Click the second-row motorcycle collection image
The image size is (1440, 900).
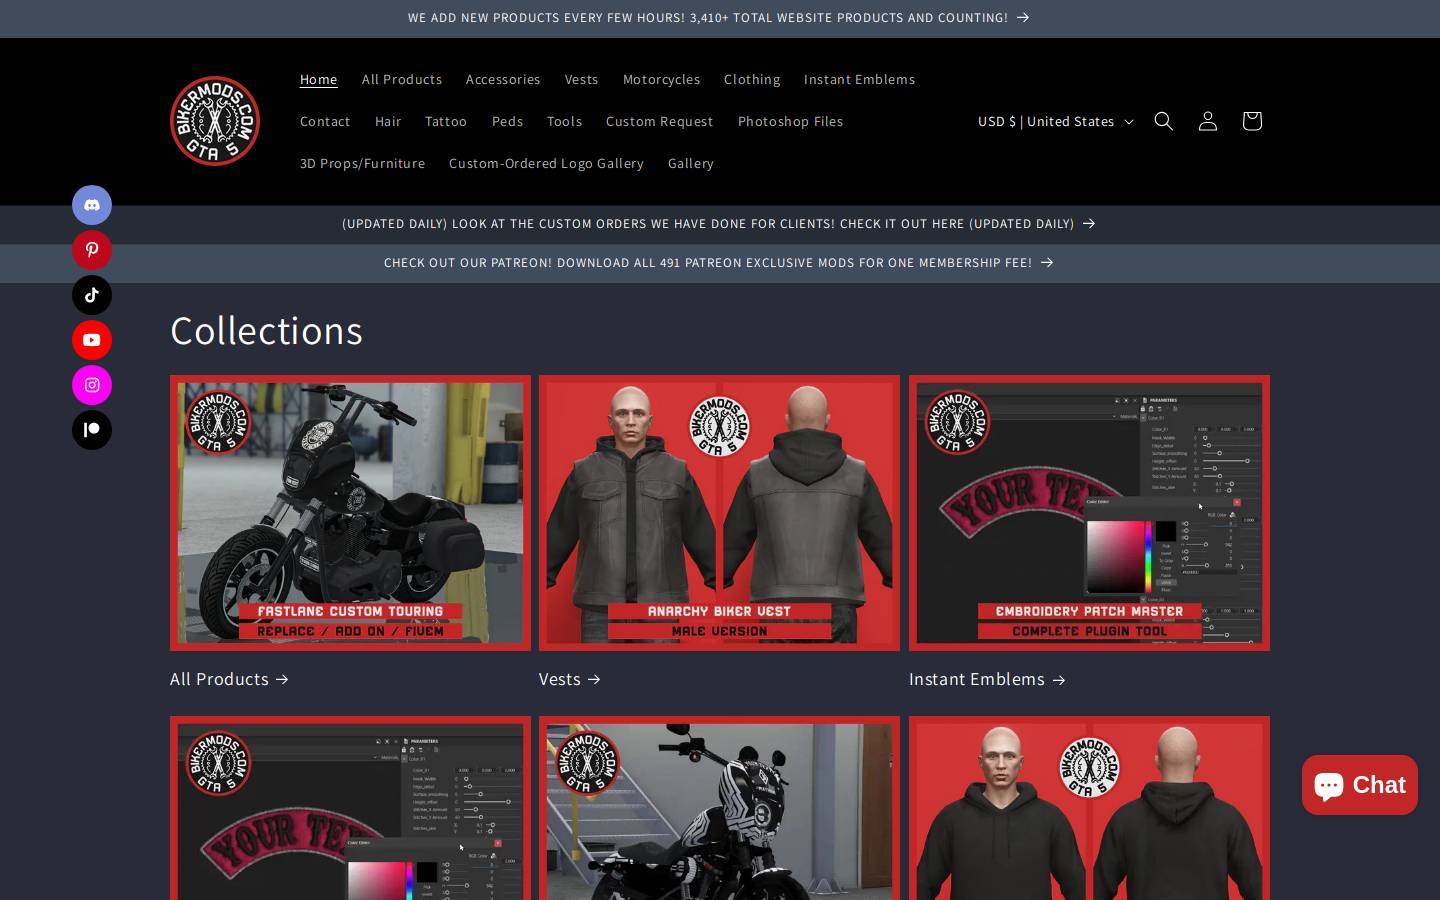tap(719, 808)
